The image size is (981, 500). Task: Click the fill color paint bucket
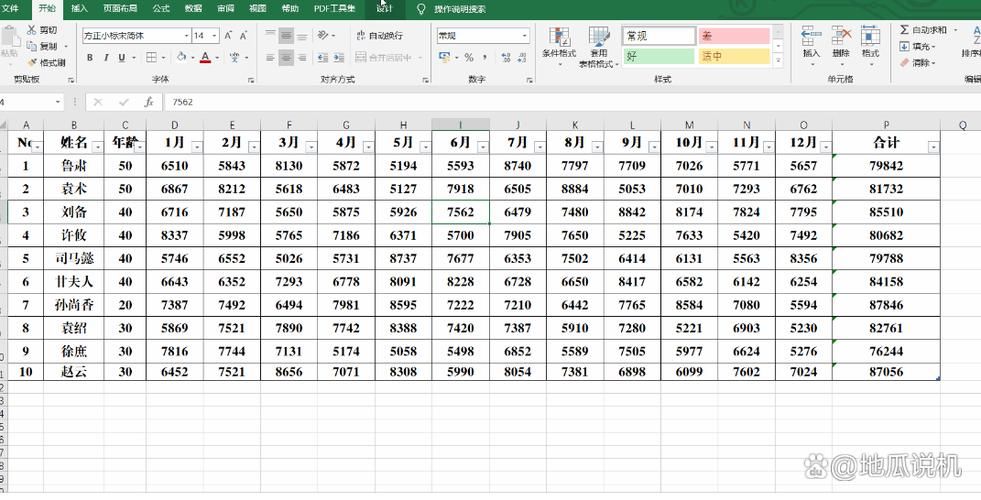(181, 58)
